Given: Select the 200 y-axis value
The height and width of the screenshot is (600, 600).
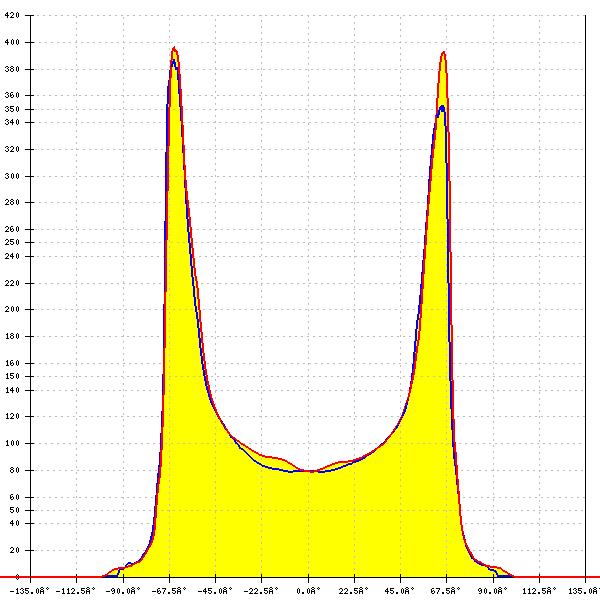Looking at the screenshot, I should (12, 309).
